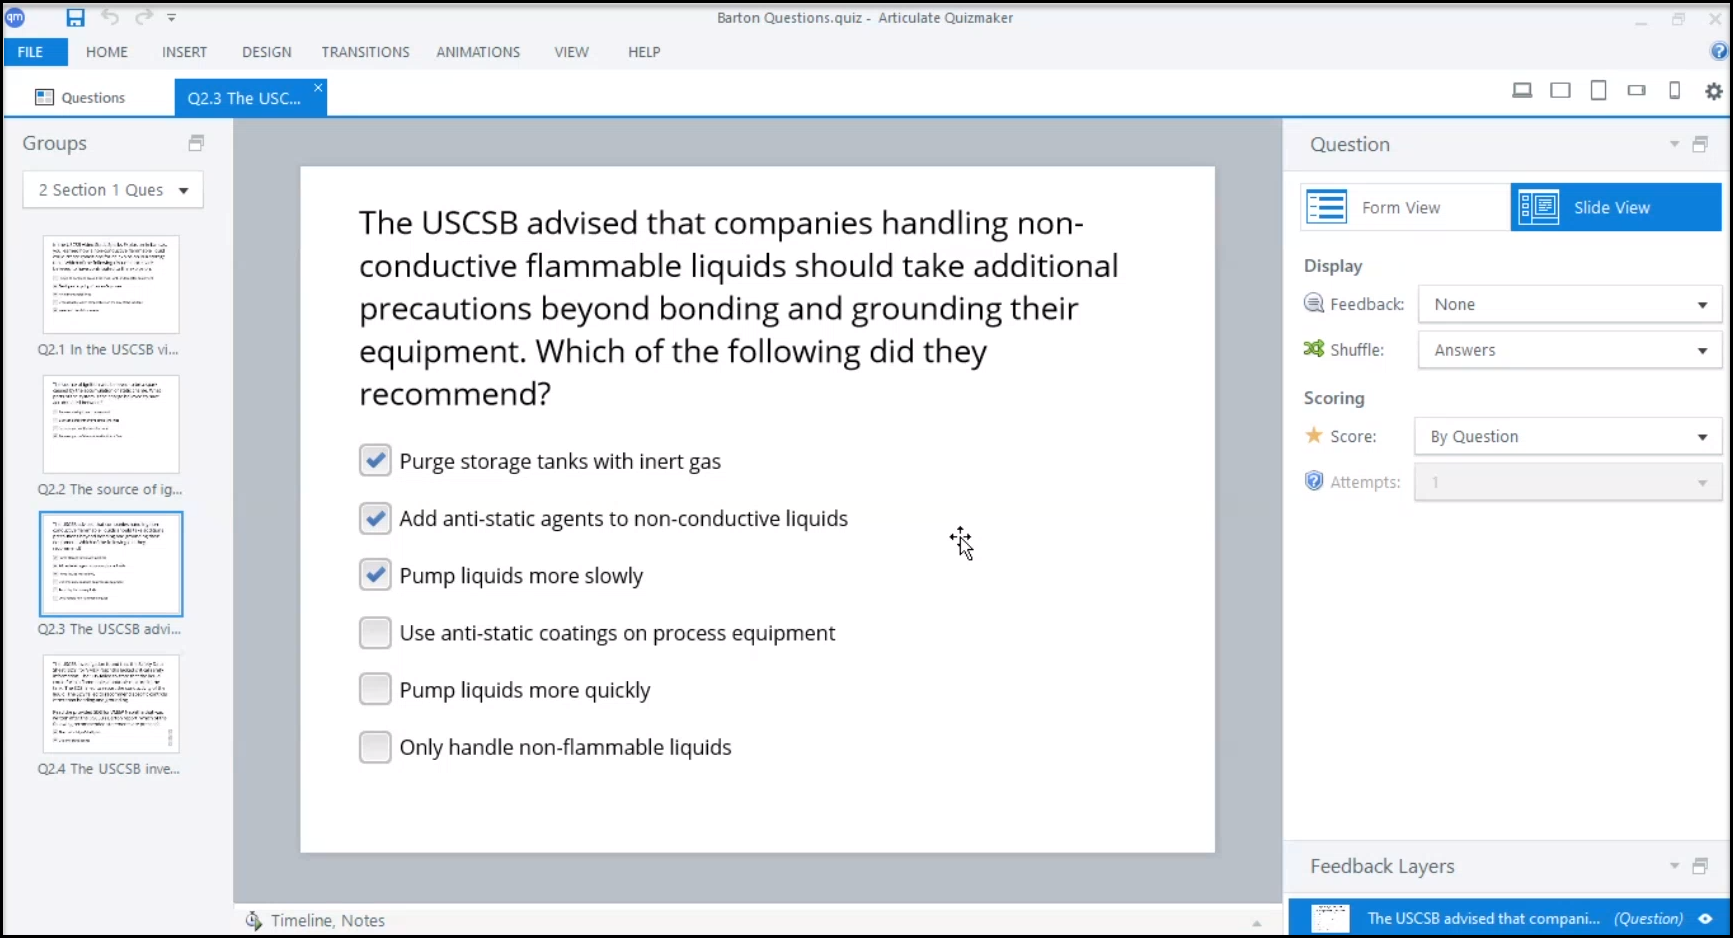The width and height of the screenshot is (1733, 938).
Task: Open the disabled Attempts dropdown
Action: pyautogui.click(x=1567, y=482)
